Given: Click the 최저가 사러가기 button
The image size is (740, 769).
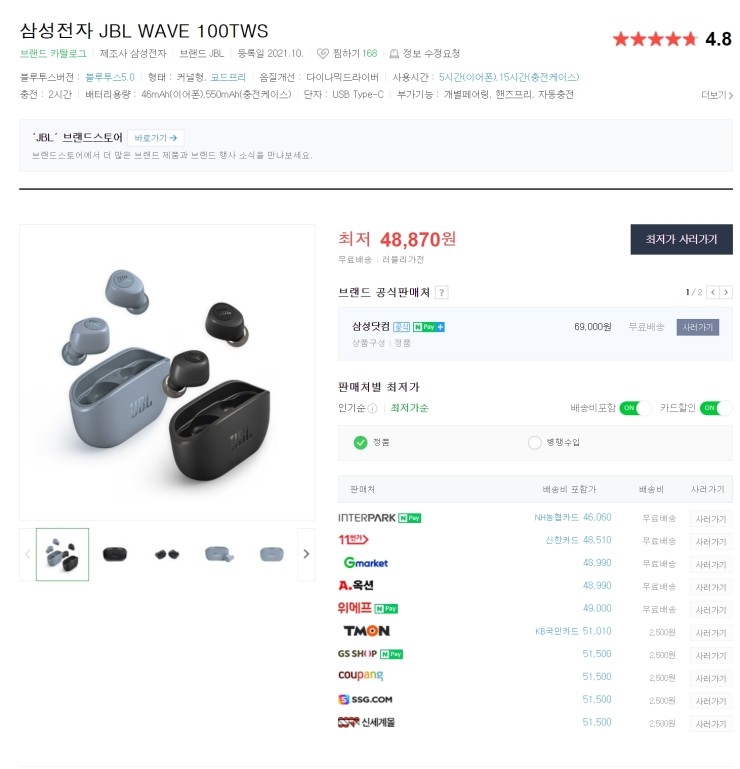Looking at the screenshot, I should click(681, 239).
